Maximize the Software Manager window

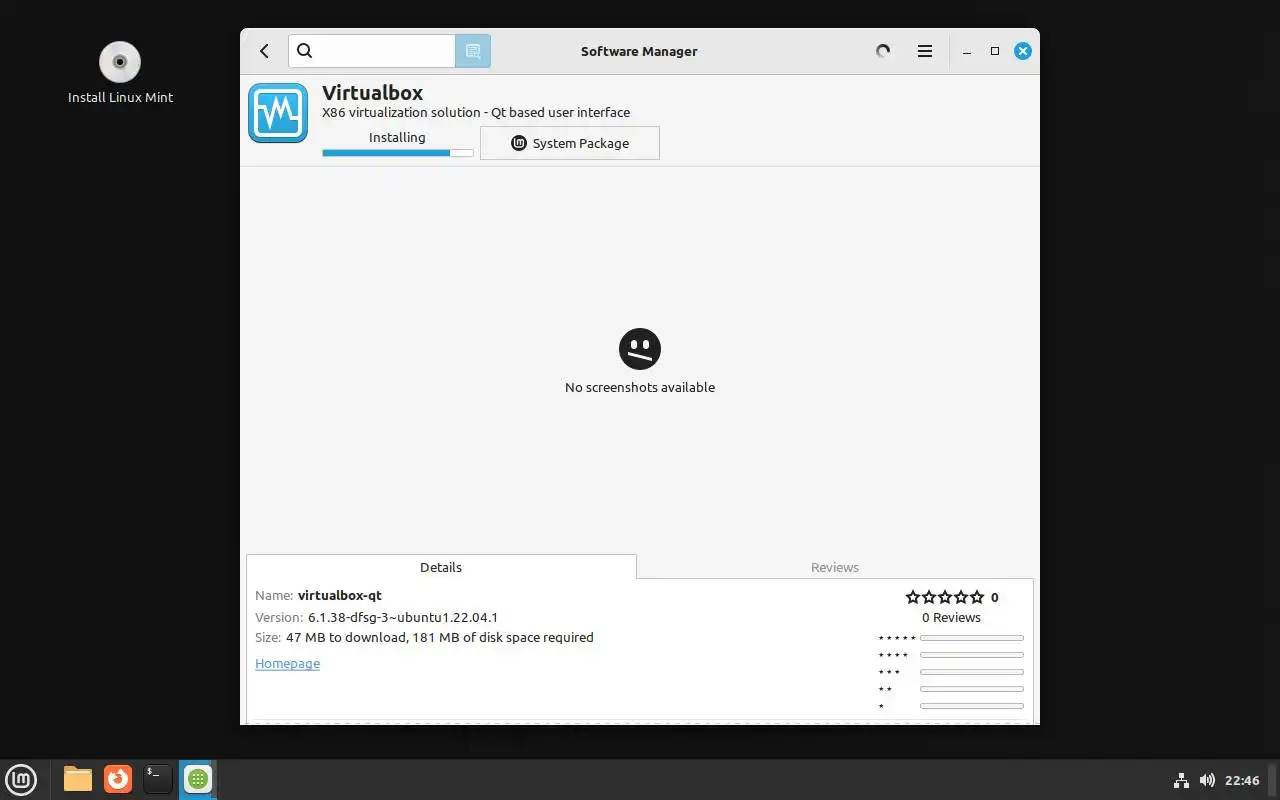[995, 51]
